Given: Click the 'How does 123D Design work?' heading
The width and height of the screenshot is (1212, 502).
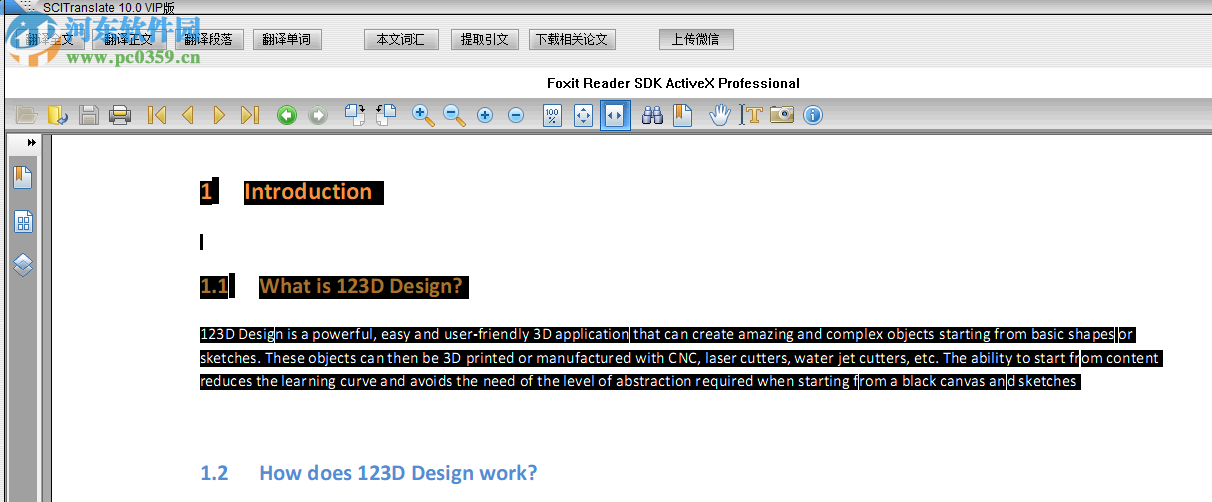Looking at the screenshot, I should click(398, 473).
